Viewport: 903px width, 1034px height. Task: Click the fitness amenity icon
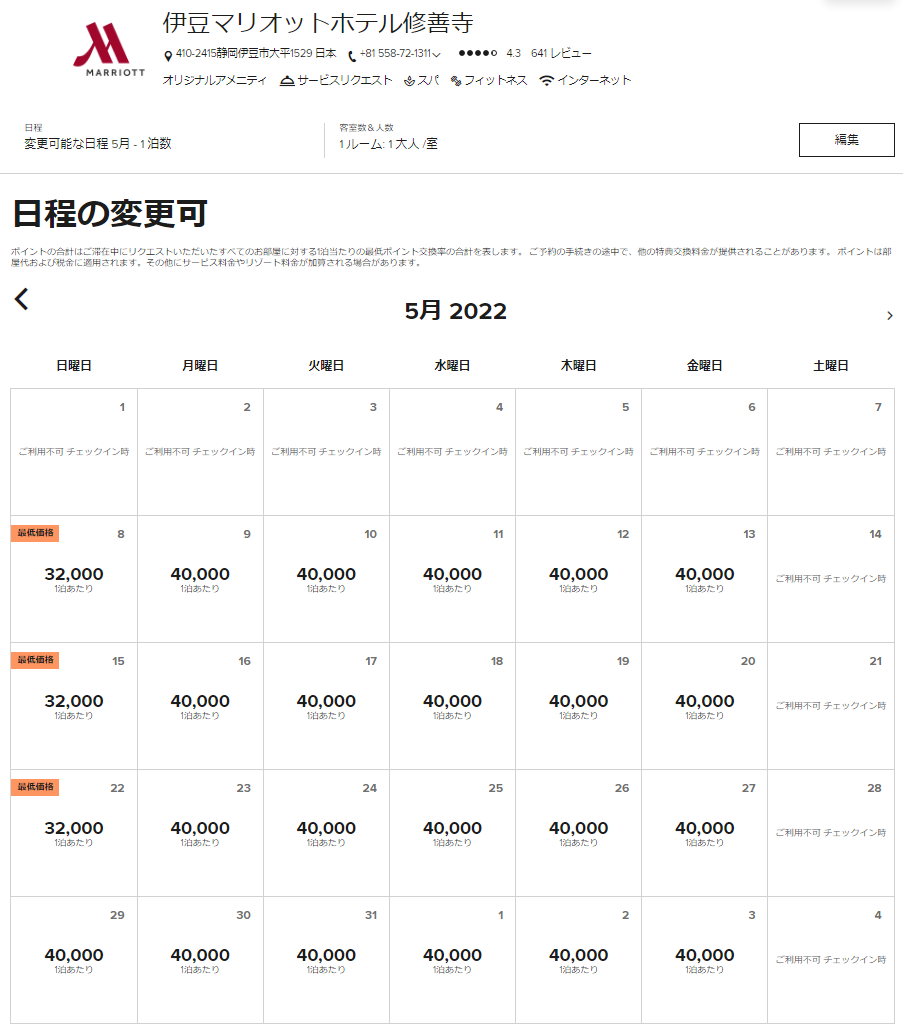point(456,81)
